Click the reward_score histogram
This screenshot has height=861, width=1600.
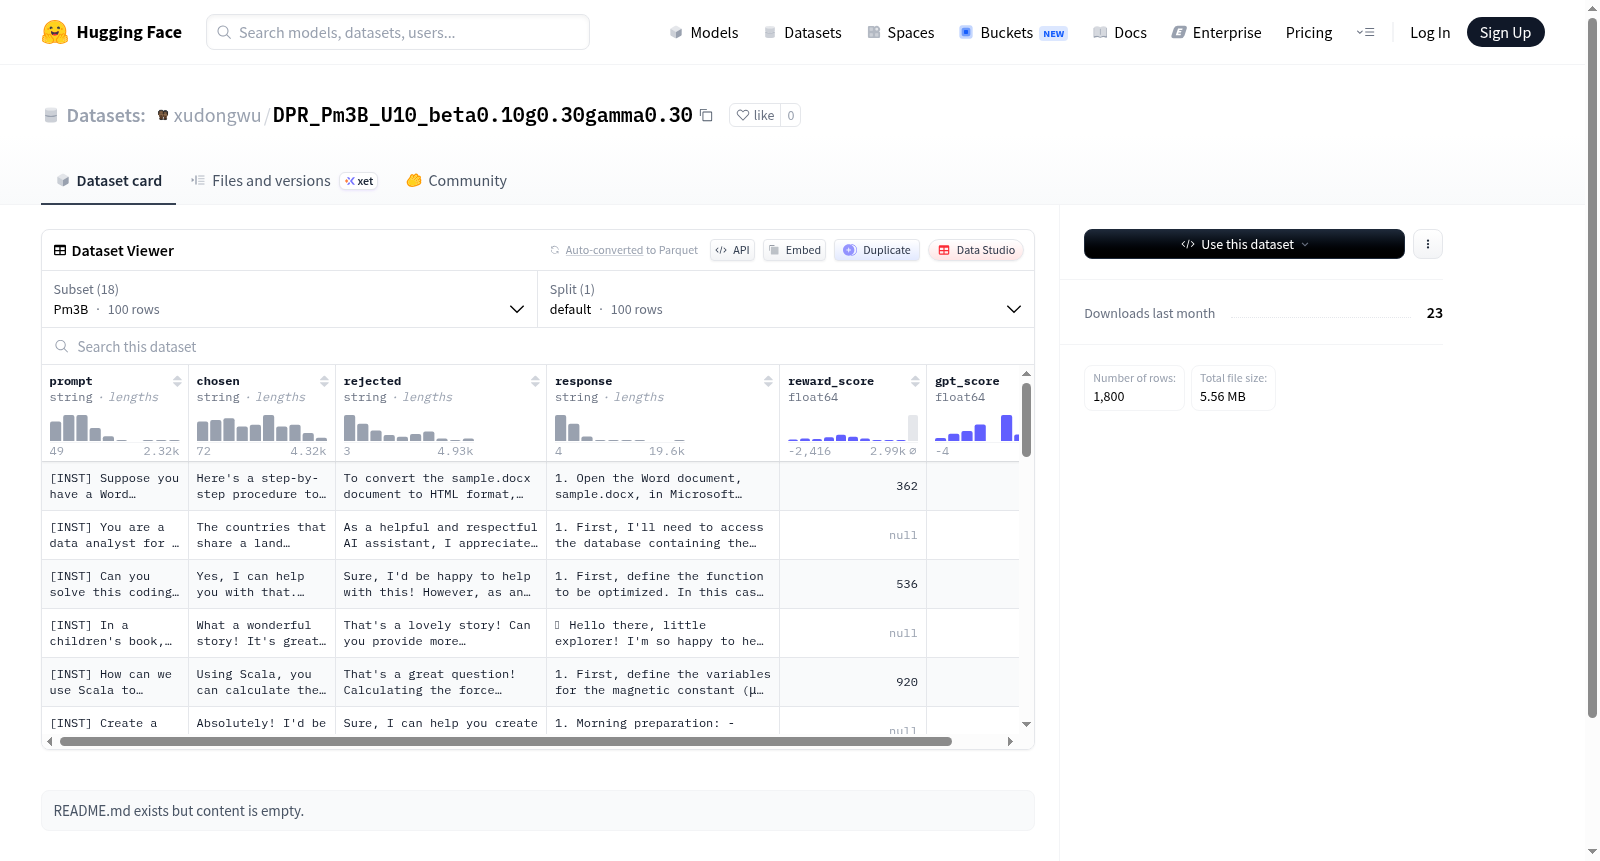[853, 427]
